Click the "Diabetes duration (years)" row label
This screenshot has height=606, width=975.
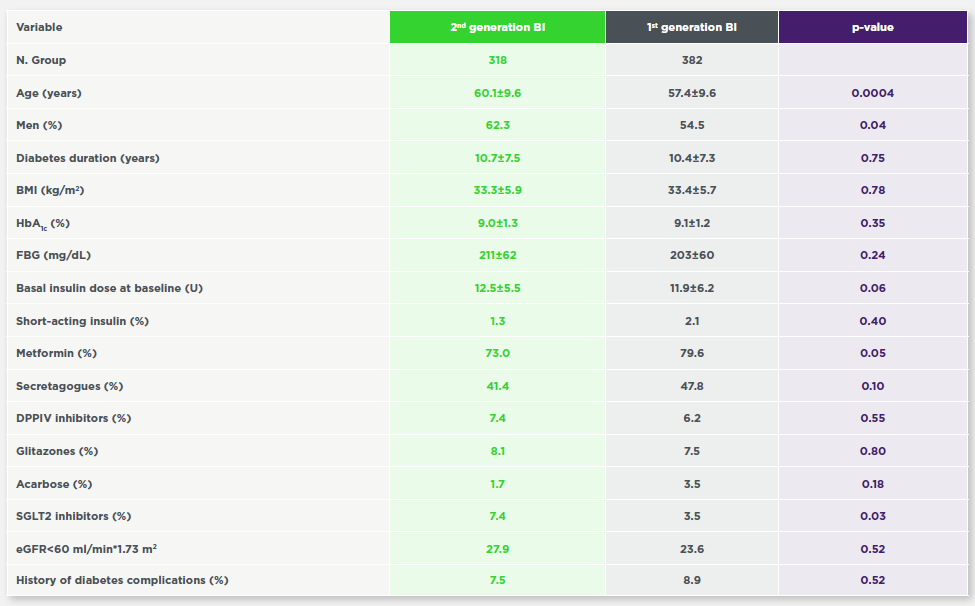[x=88, y=158]
